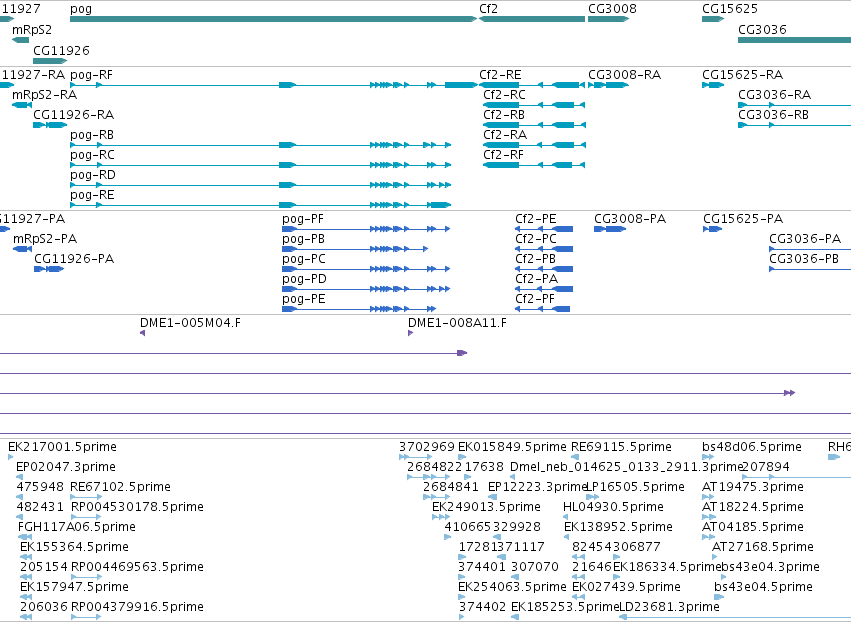Click the pog-PD protein label
The image size is (851, 622).
[x=304, y=279]
